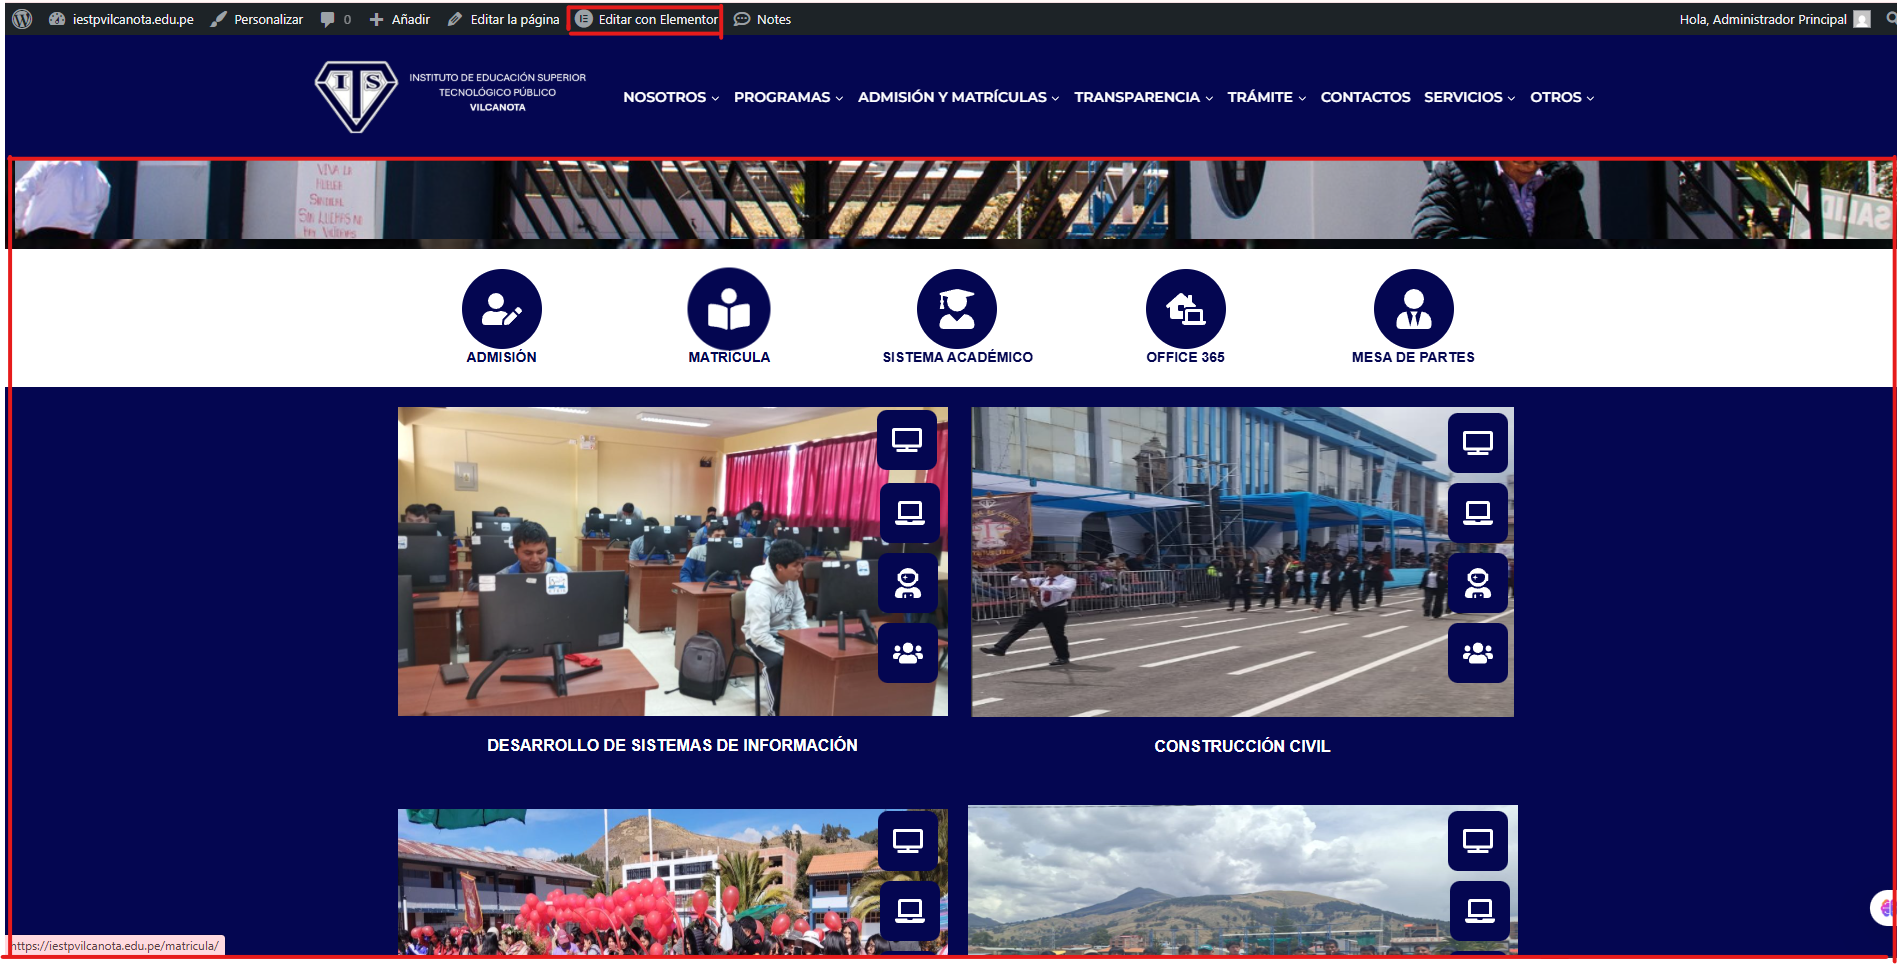Expand the Transparencia dropdown menu
This screenshot has width=1898, height=964.
1143,97
